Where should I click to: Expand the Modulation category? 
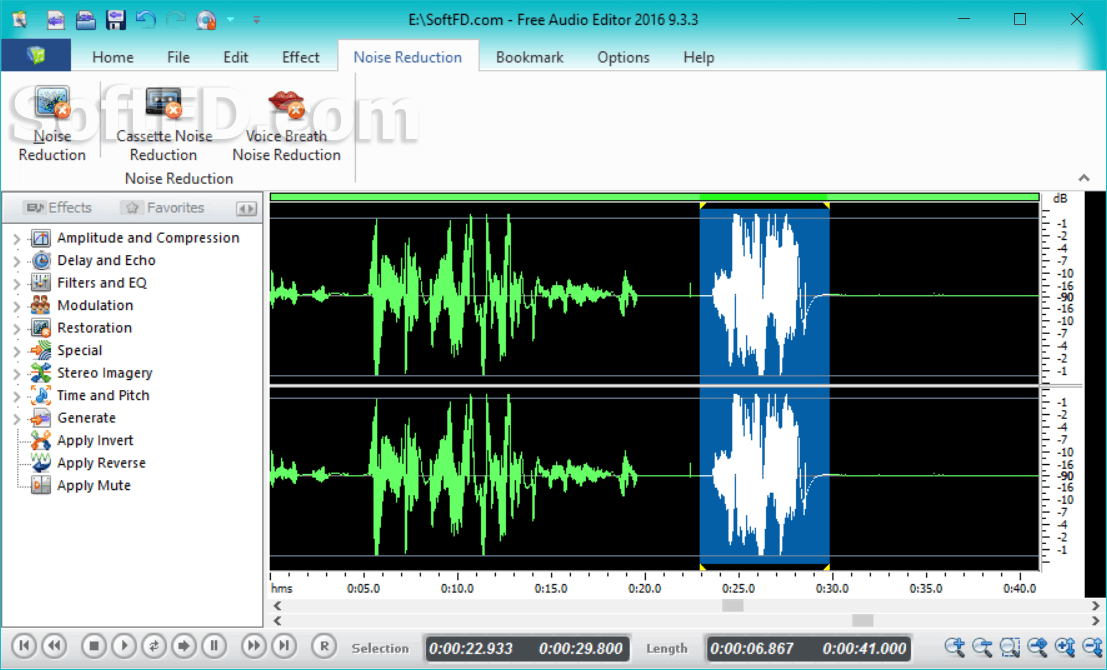coord(17,307)
